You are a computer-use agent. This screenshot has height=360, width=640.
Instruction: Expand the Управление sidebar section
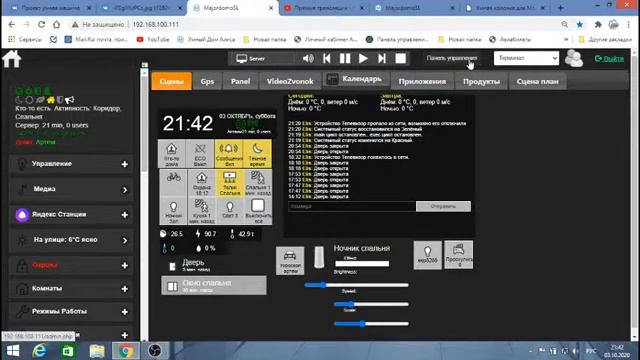click(x=71, y=164)
